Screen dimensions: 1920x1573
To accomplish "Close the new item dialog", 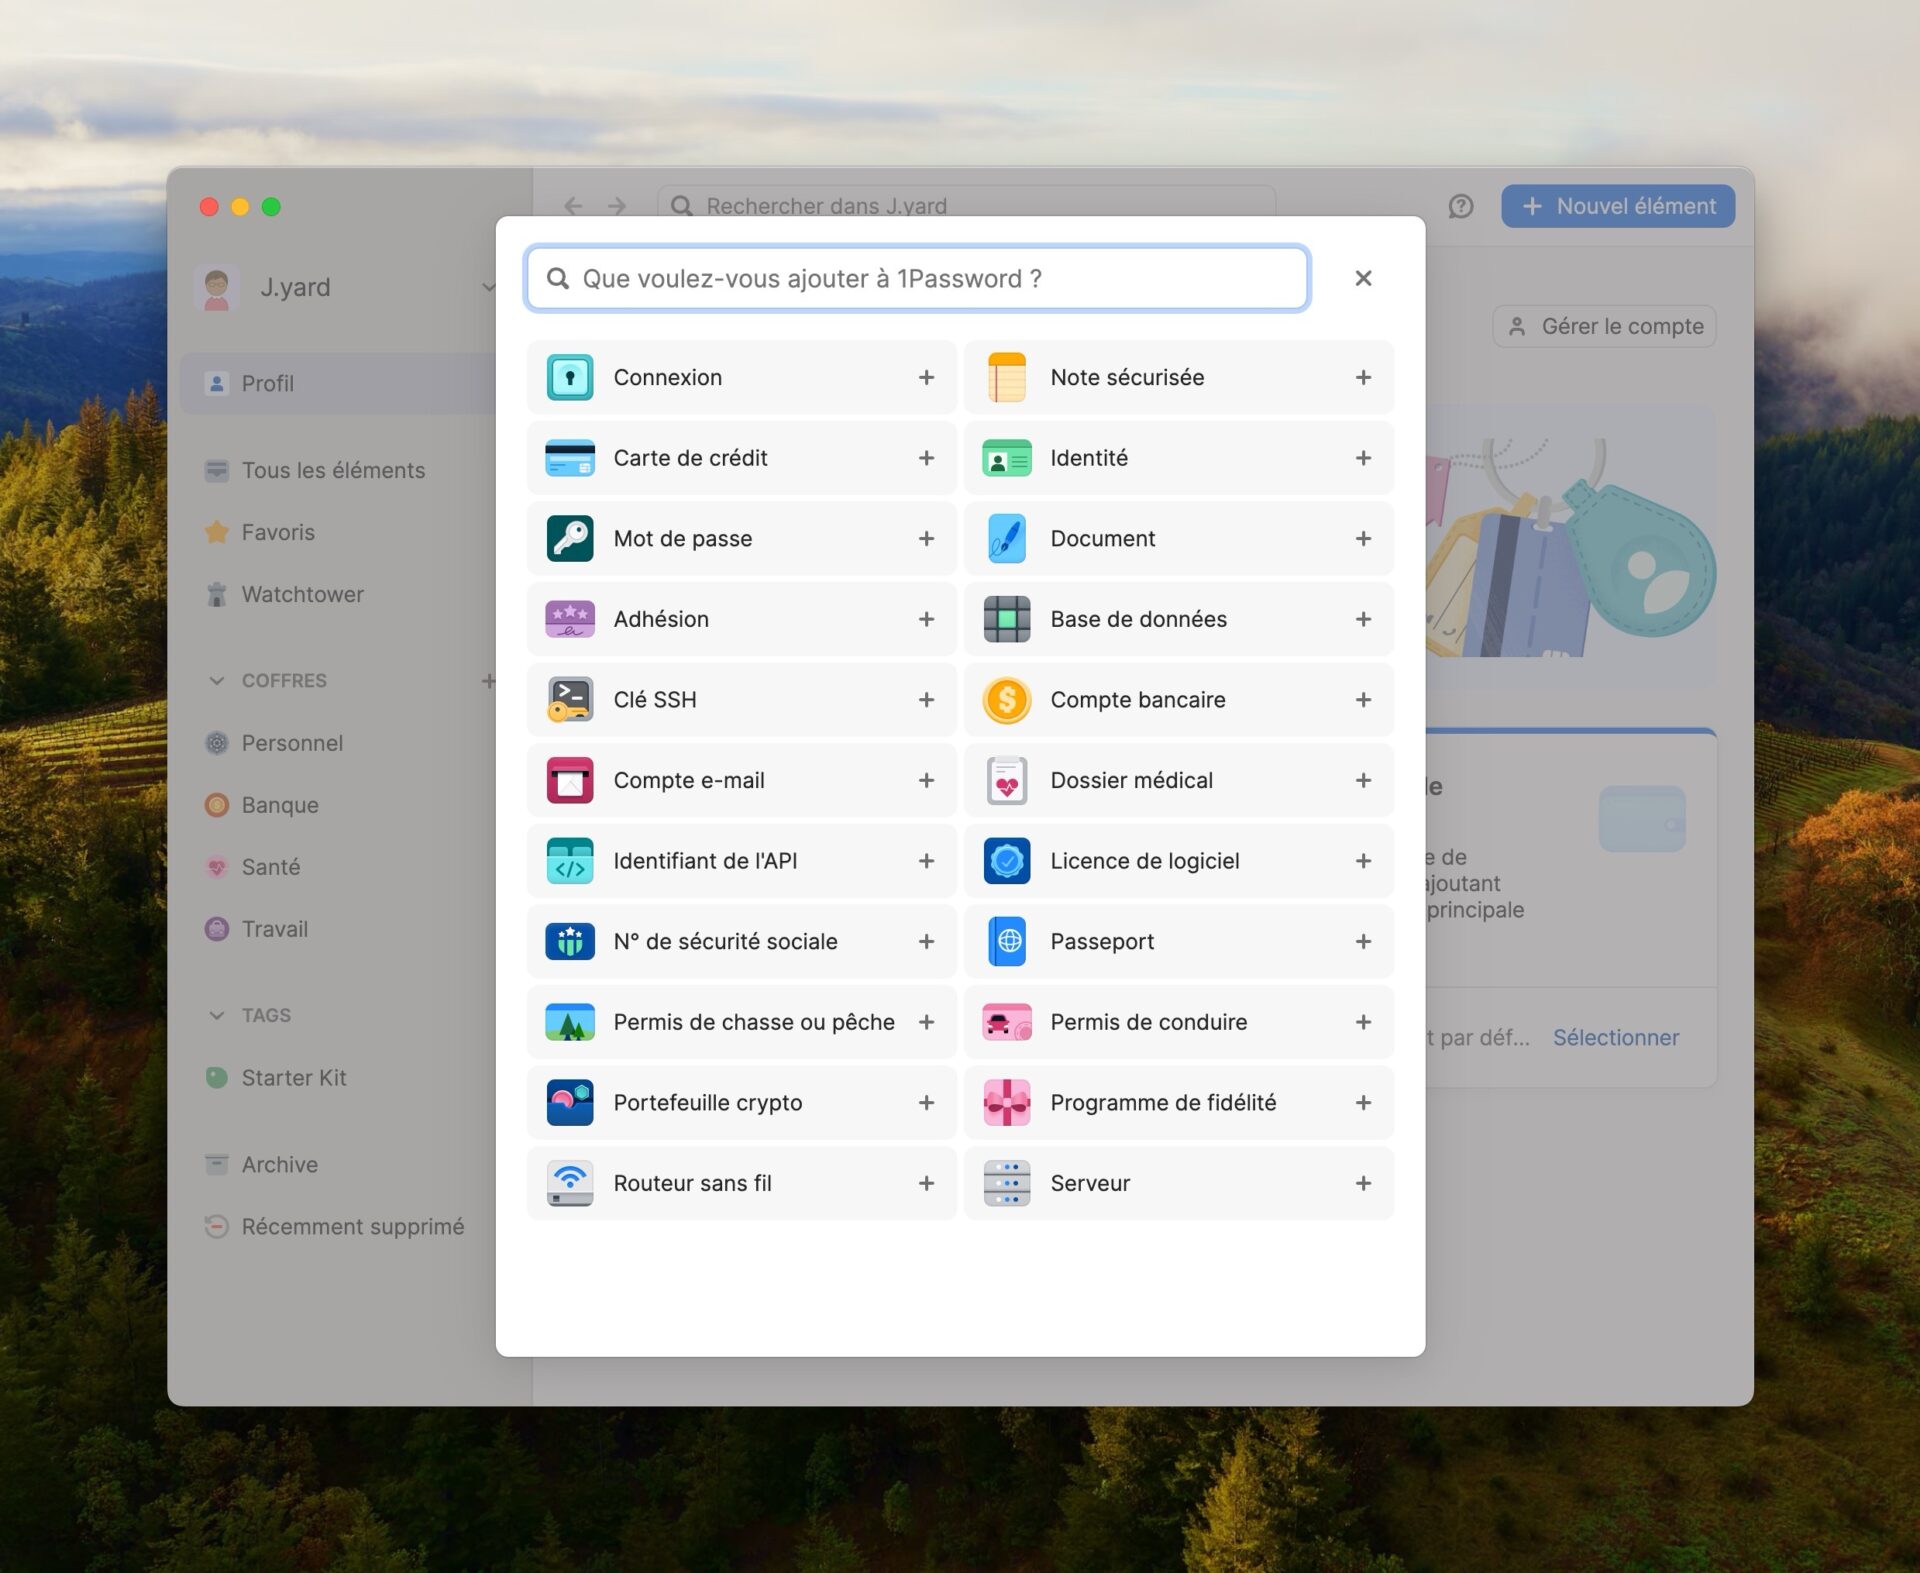I will [1362, 279].
